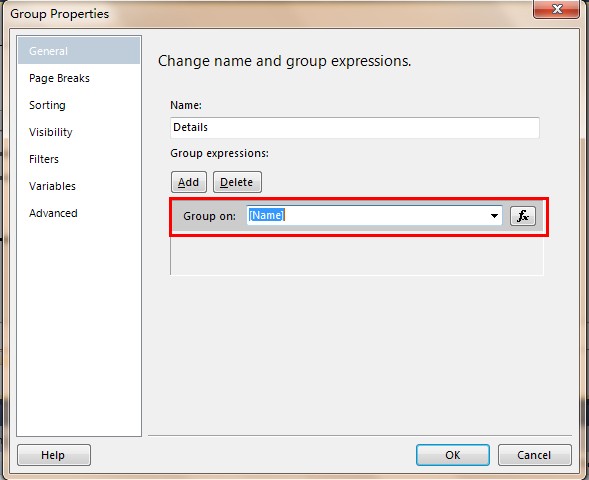
Task: Delete the selected group expression
Action: (x=237, y=182)
